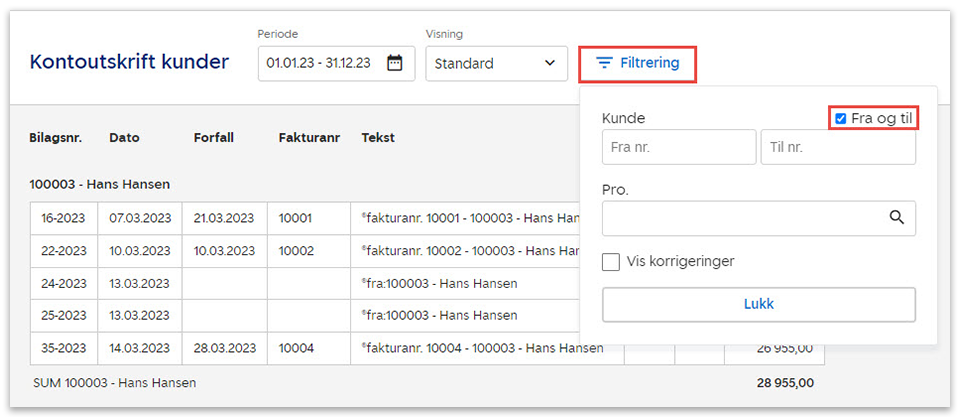Open the Filtrering filter panel button

pyautogui.click(x=638, y=63)
